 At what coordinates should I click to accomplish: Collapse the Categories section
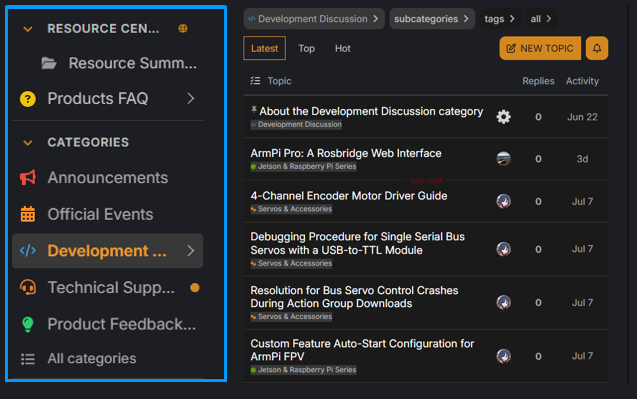(28, 143)
